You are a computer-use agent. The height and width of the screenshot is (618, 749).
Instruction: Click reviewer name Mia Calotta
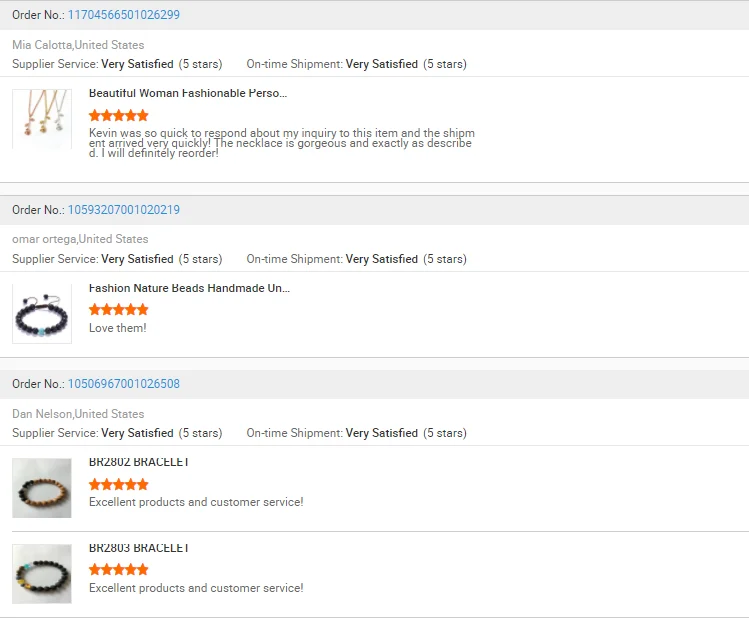42,45
